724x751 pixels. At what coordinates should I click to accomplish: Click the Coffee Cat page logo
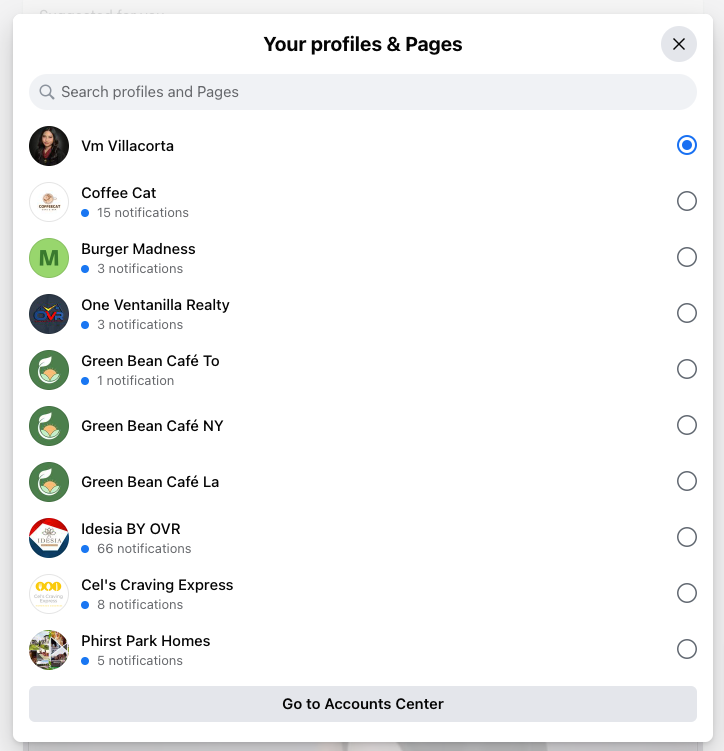pyautogui.click(x=49, y=202)
